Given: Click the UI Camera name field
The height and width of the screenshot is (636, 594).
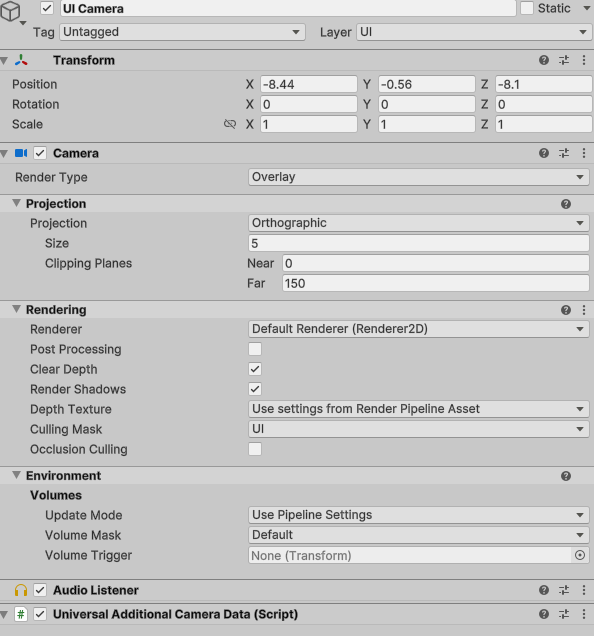Looking at the screenshot, I should (288, 9).
